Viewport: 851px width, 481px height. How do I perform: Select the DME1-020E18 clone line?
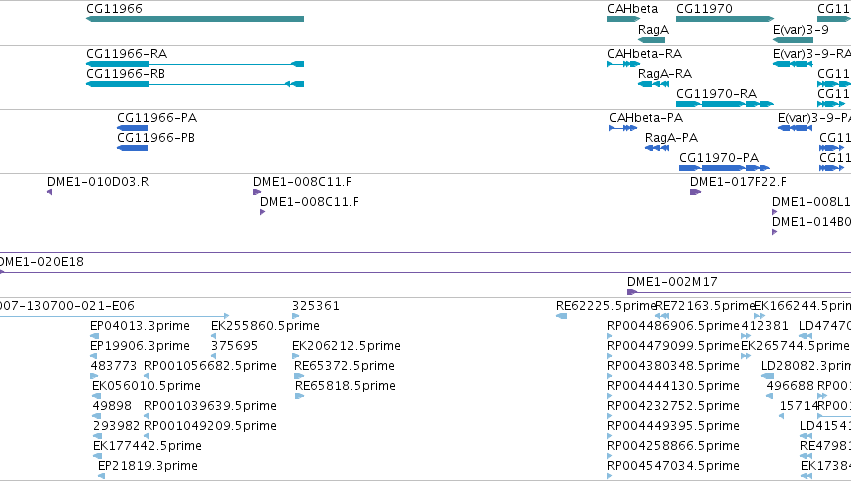pos(426,272)
